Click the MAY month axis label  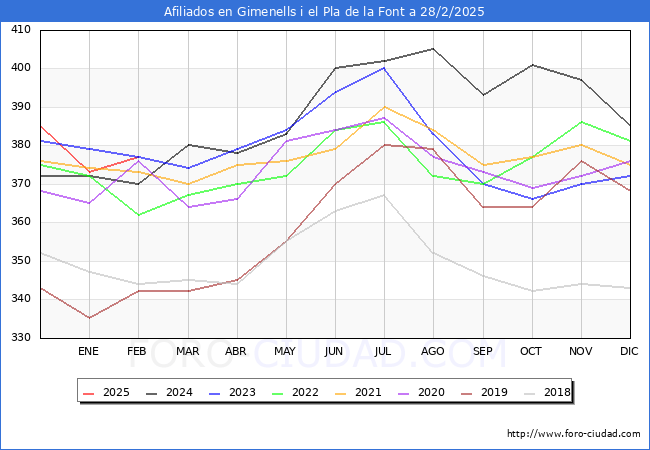285,351
